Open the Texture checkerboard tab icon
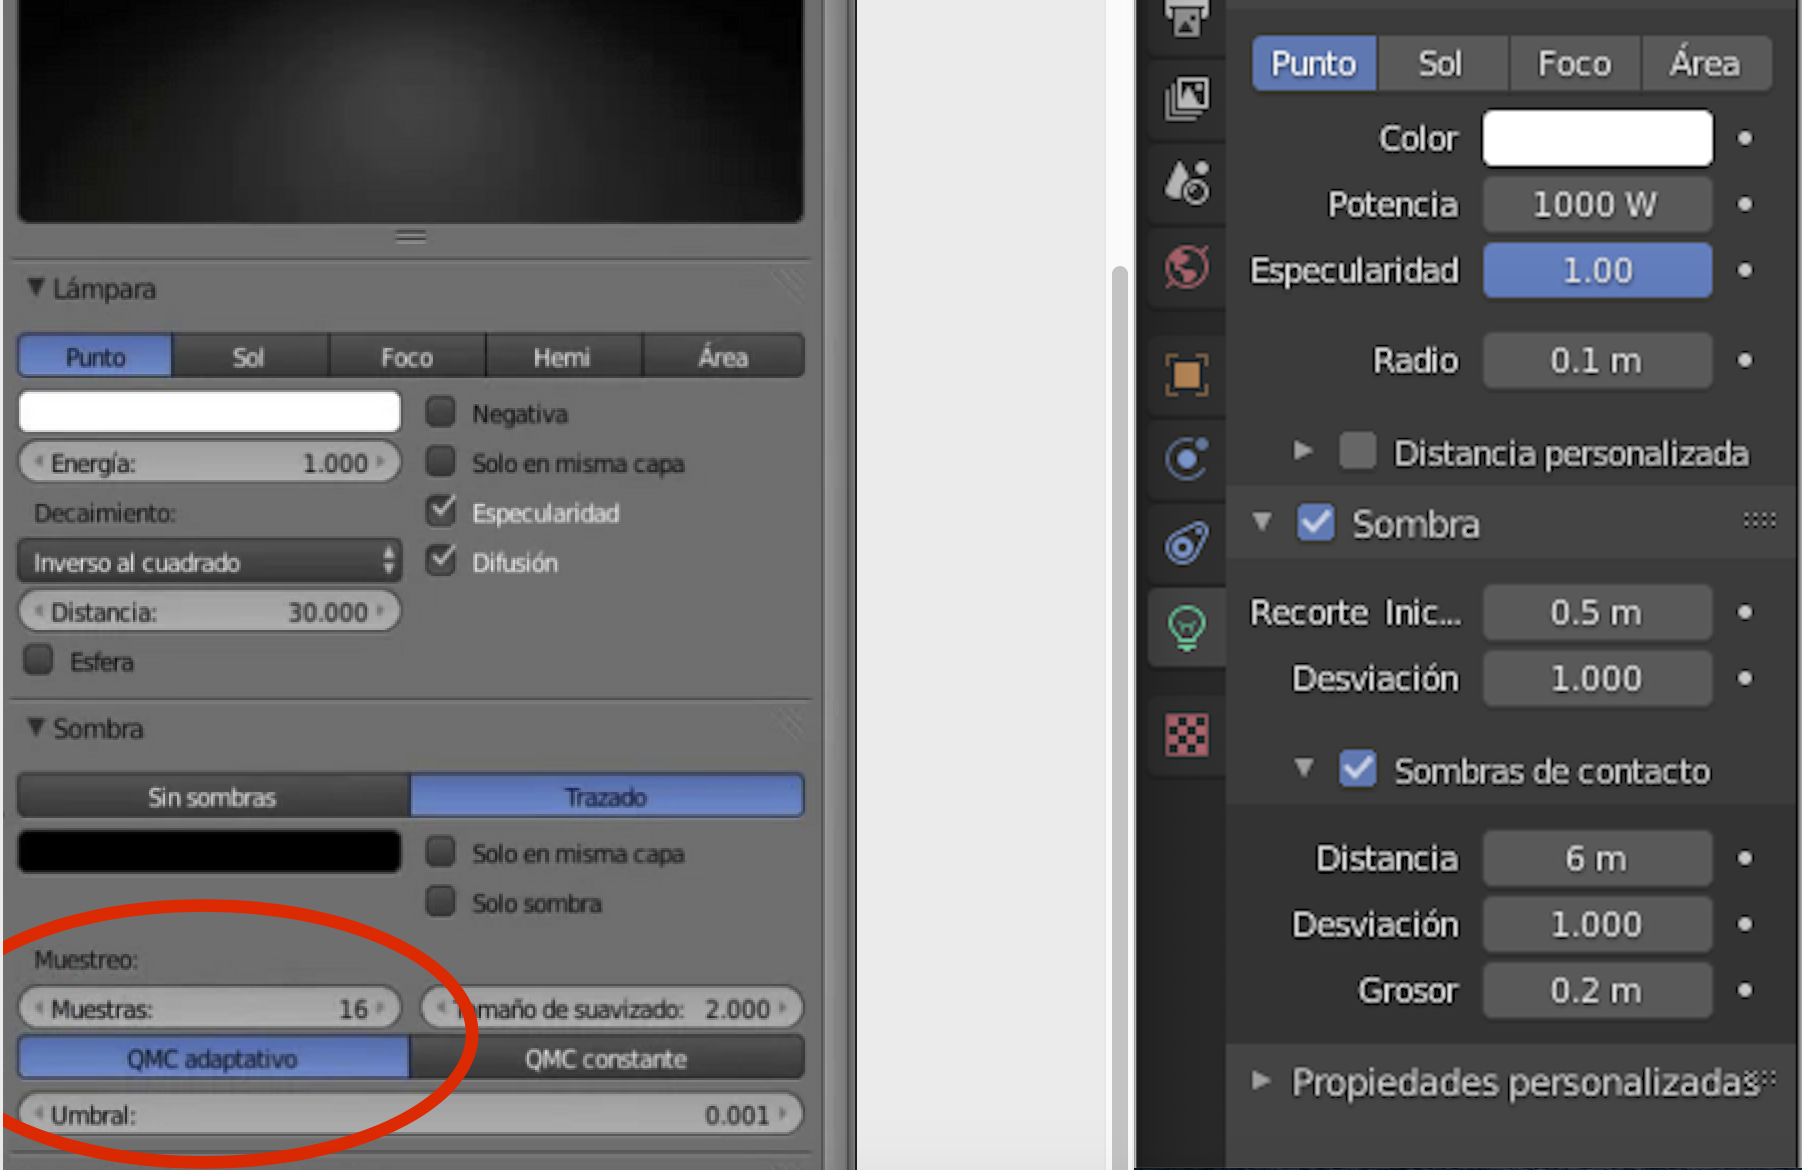Viewport: 1802px width, 1170px height. click(x=1186, y=735)
